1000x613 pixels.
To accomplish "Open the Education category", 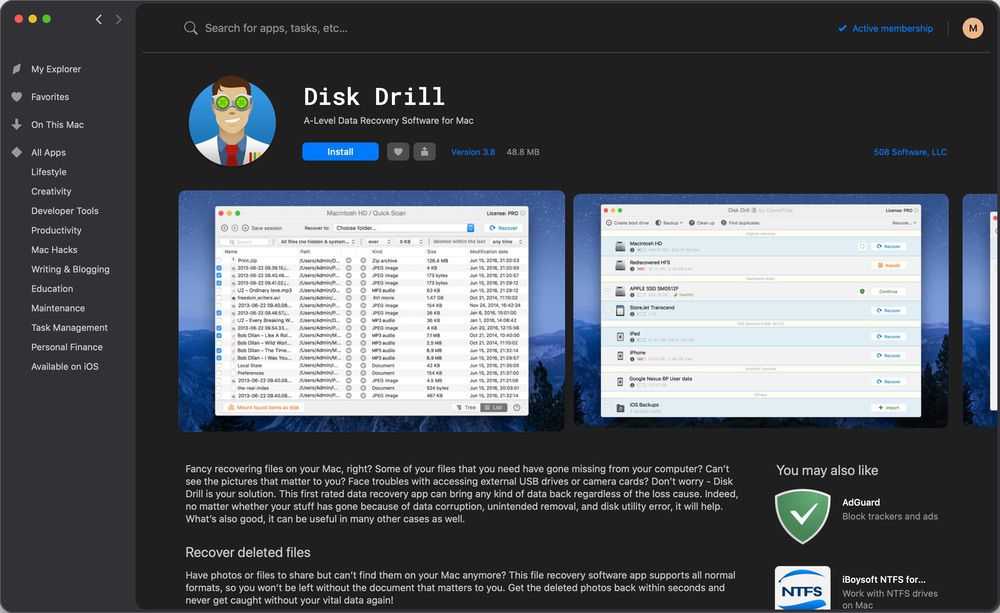I will coord(52,288).
